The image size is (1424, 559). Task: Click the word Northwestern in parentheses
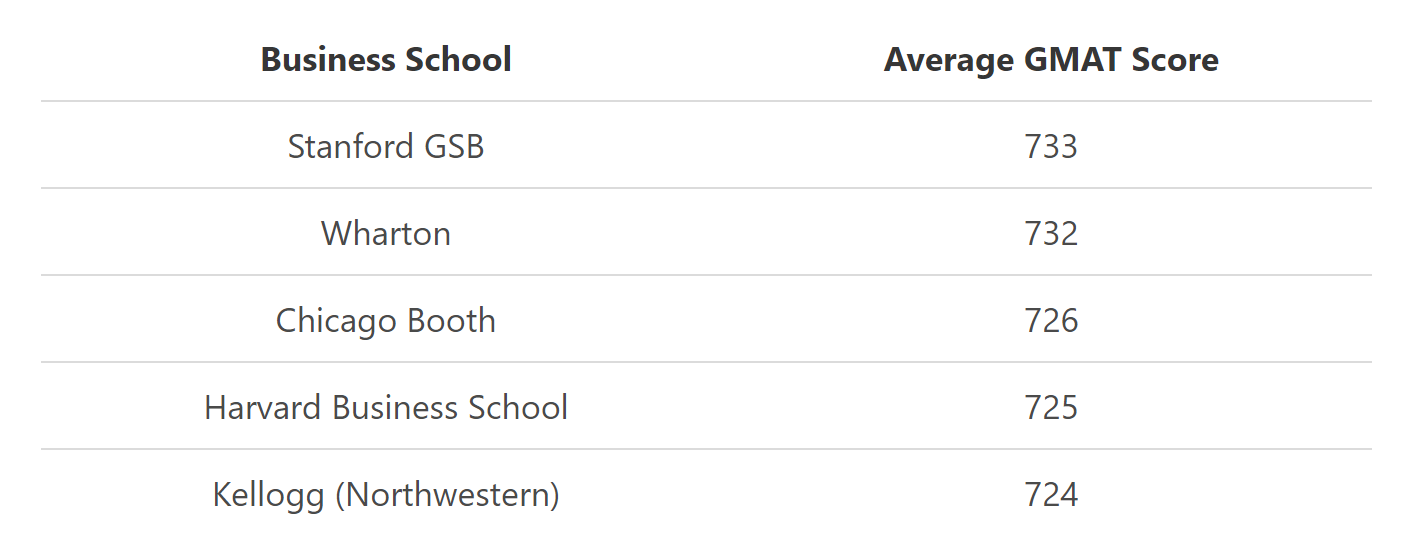point(446,495)
